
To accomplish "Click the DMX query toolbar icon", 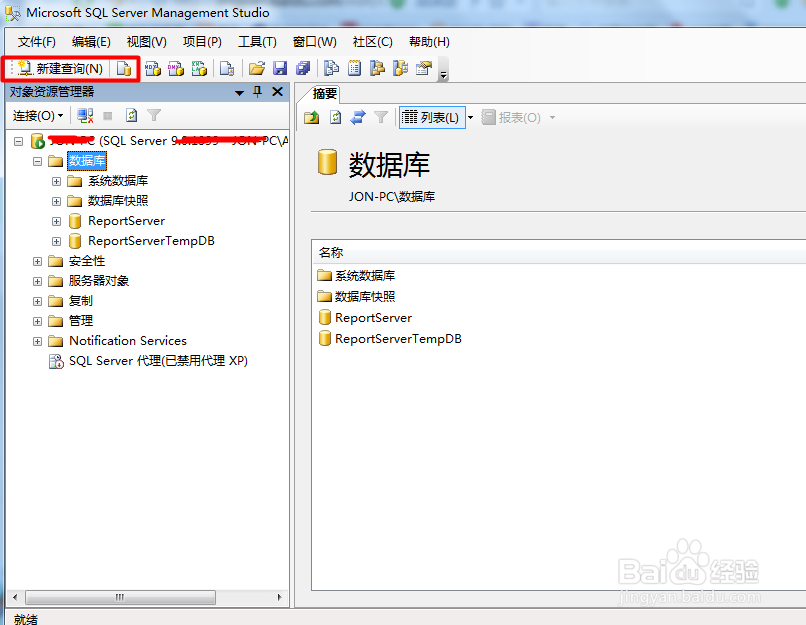I will click(x=176, y=68).
